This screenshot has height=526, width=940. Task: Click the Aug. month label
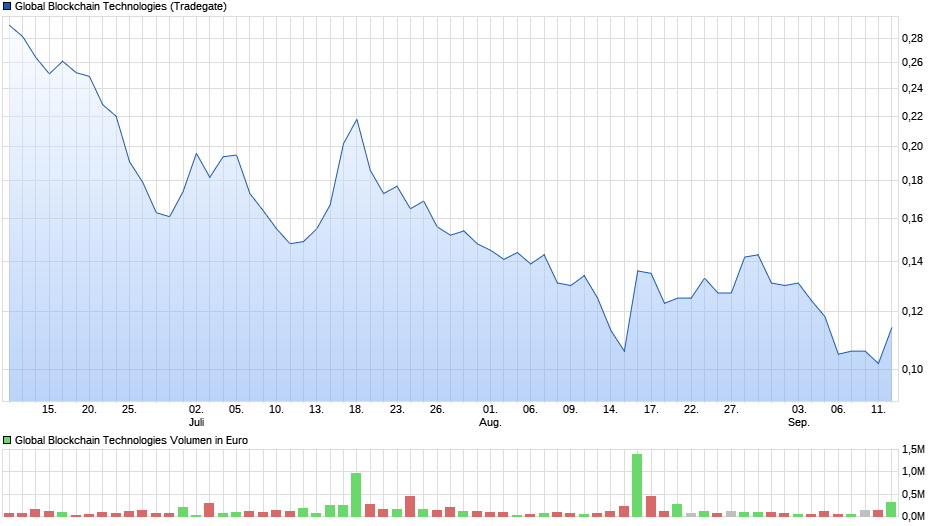click(490, 422)
